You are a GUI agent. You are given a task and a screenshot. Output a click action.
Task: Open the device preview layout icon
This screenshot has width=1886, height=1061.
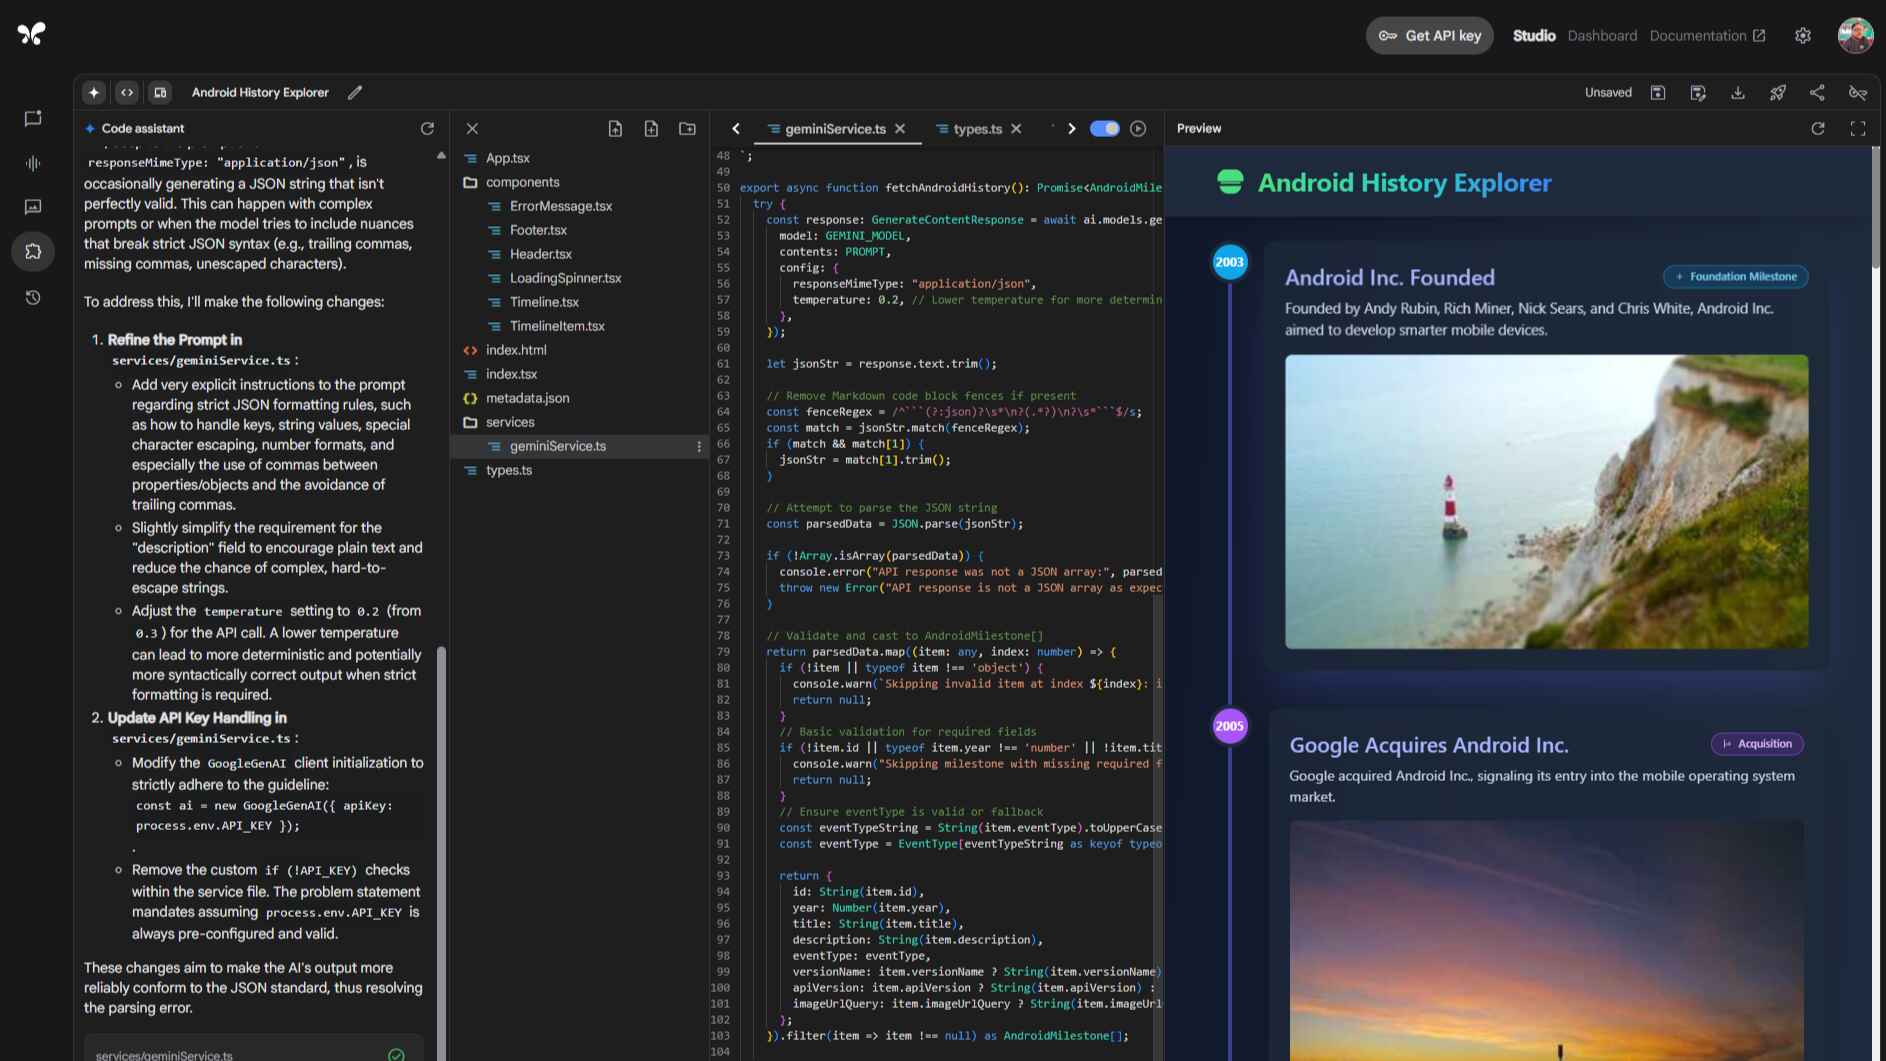click(x=160, y=92)
